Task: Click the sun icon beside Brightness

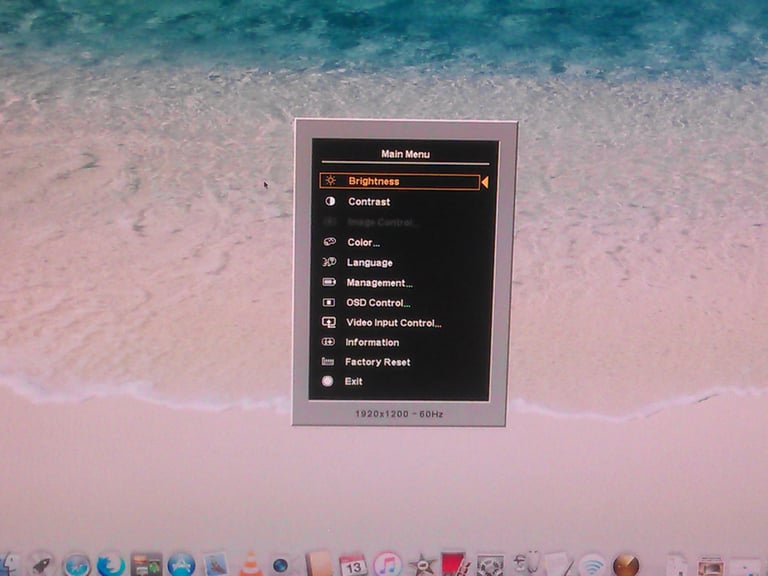Action: click(x=331, y=181)
